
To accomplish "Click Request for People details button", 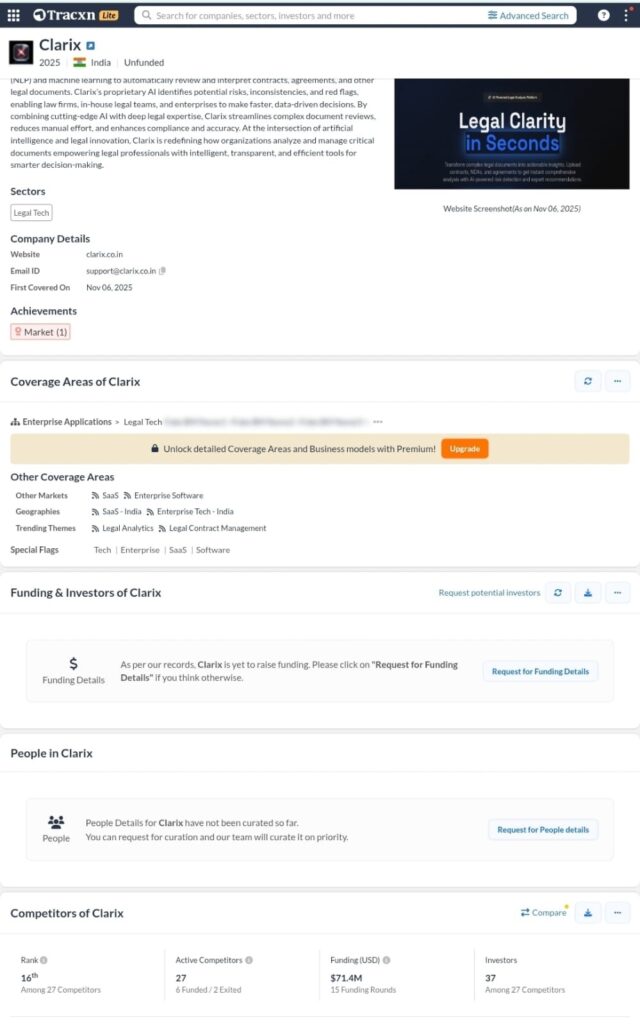I will 543,829.
